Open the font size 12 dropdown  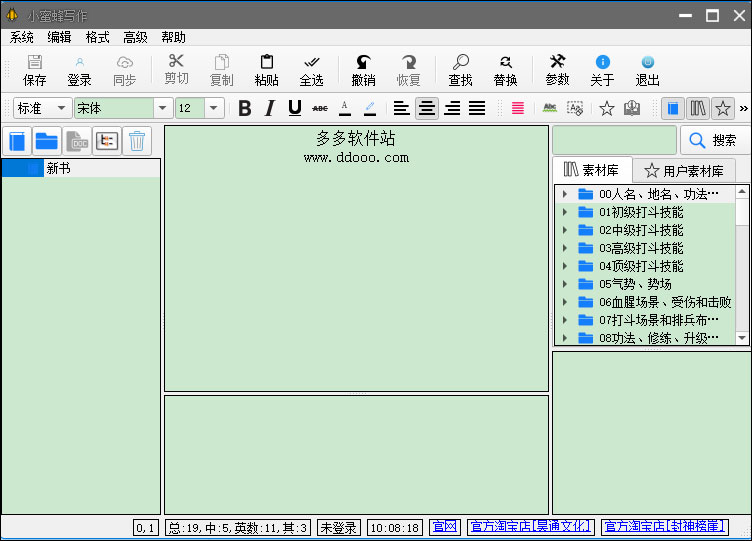click(x=214, y=108)
